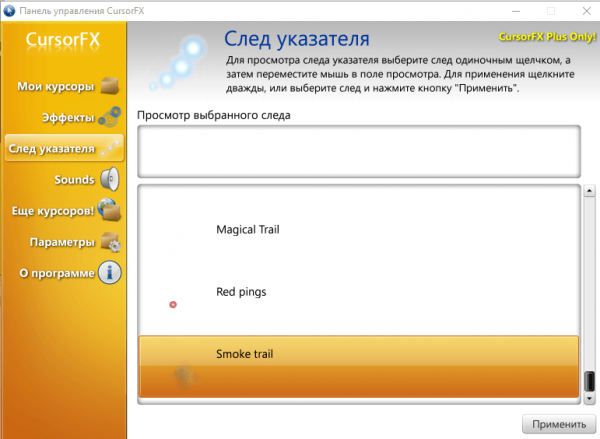Open the Параметры section
Image resolution: width=600 pixels, height=439 pixels.
[62, 242]
